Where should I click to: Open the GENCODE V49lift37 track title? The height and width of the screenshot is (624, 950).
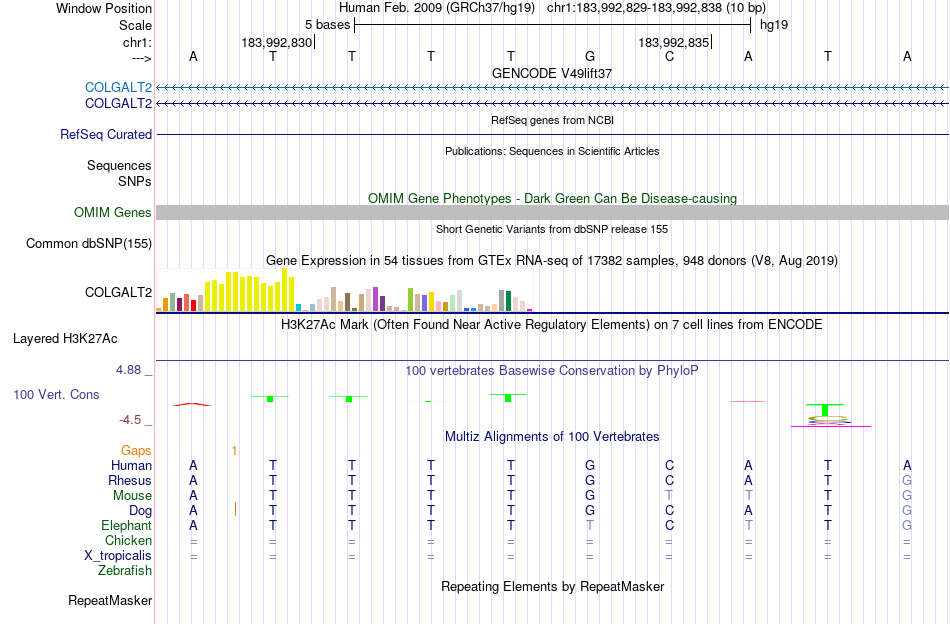click(x=552, y=73)
